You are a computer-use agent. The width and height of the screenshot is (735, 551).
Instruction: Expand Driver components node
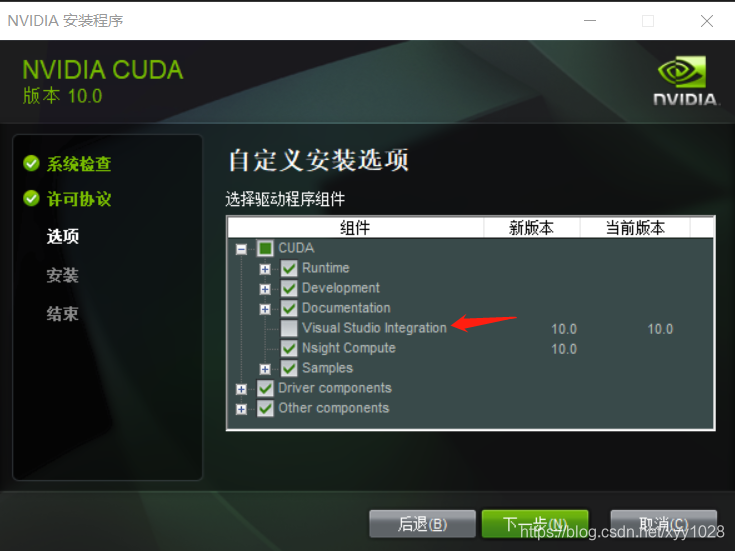coord(241,389)
